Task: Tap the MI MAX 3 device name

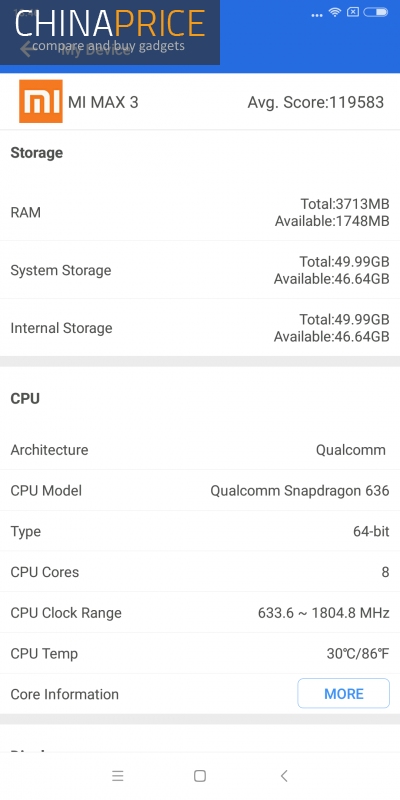Action: pyautogui.click(x=103, y=102)
